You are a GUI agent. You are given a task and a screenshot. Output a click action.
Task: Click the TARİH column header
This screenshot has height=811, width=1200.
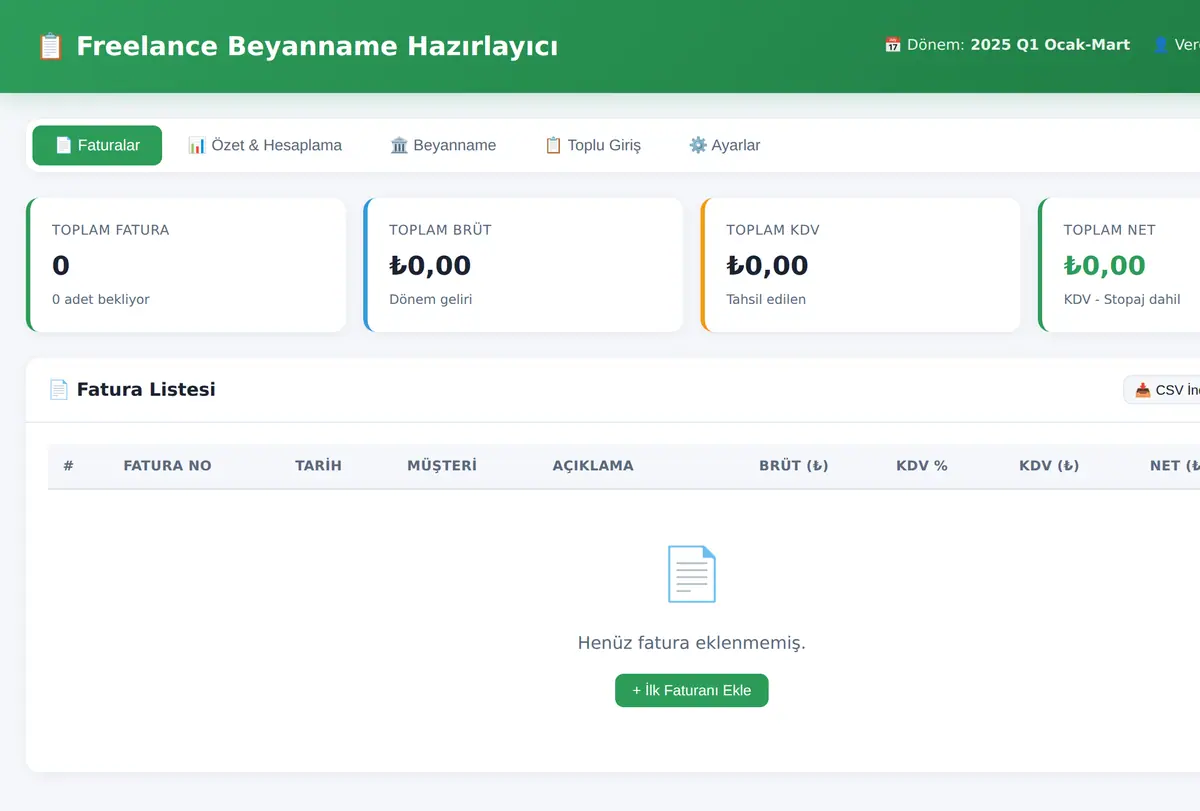coord(318,465)
